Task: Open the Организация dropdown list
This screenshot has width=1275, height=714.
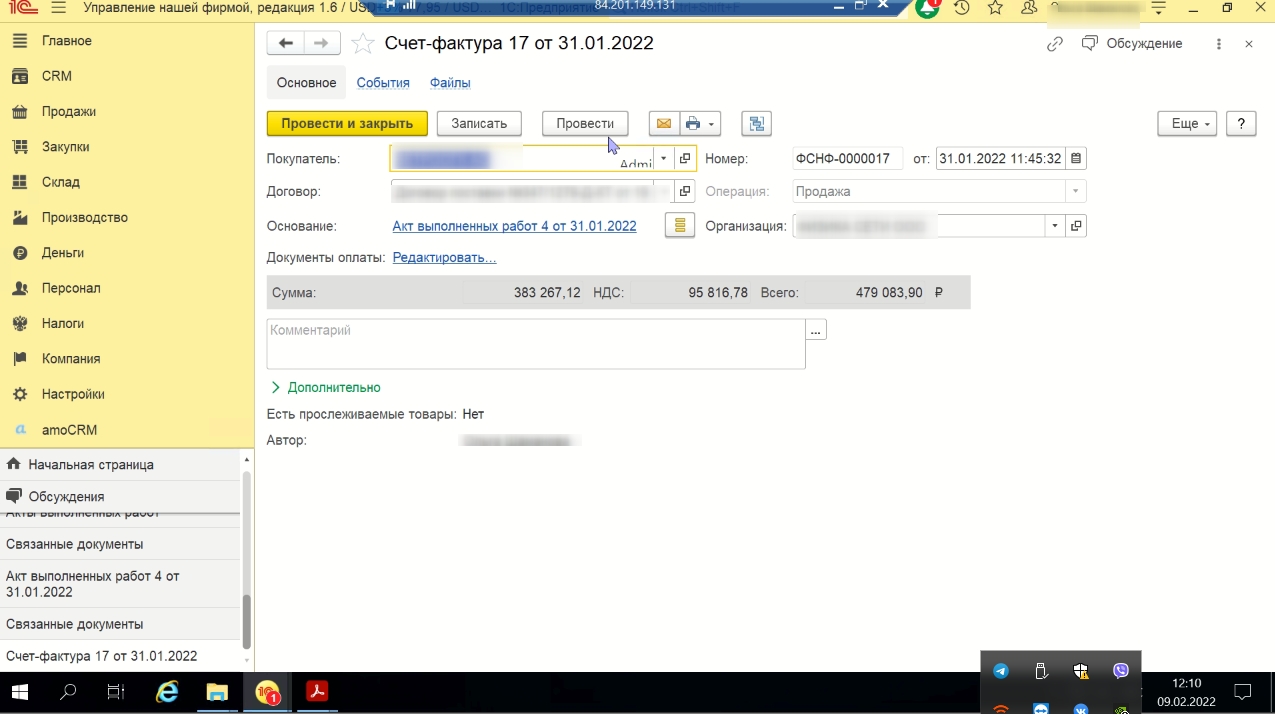Action: (x=1054, y=226)
